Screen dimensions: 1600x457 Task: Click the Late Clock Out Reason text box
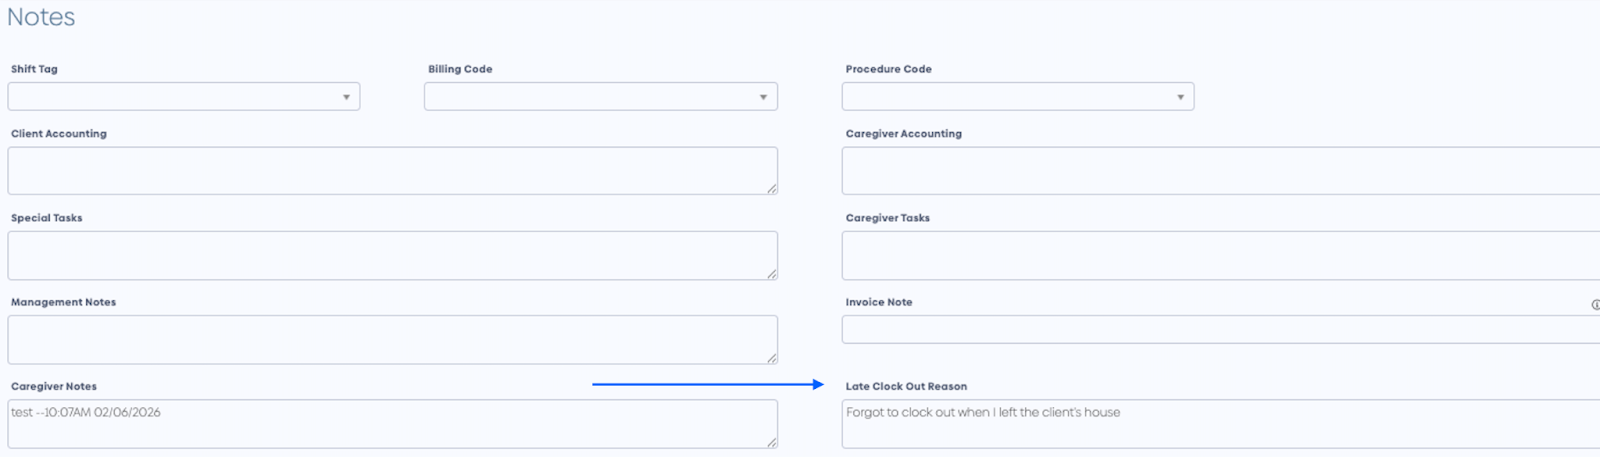(1220, 425)
